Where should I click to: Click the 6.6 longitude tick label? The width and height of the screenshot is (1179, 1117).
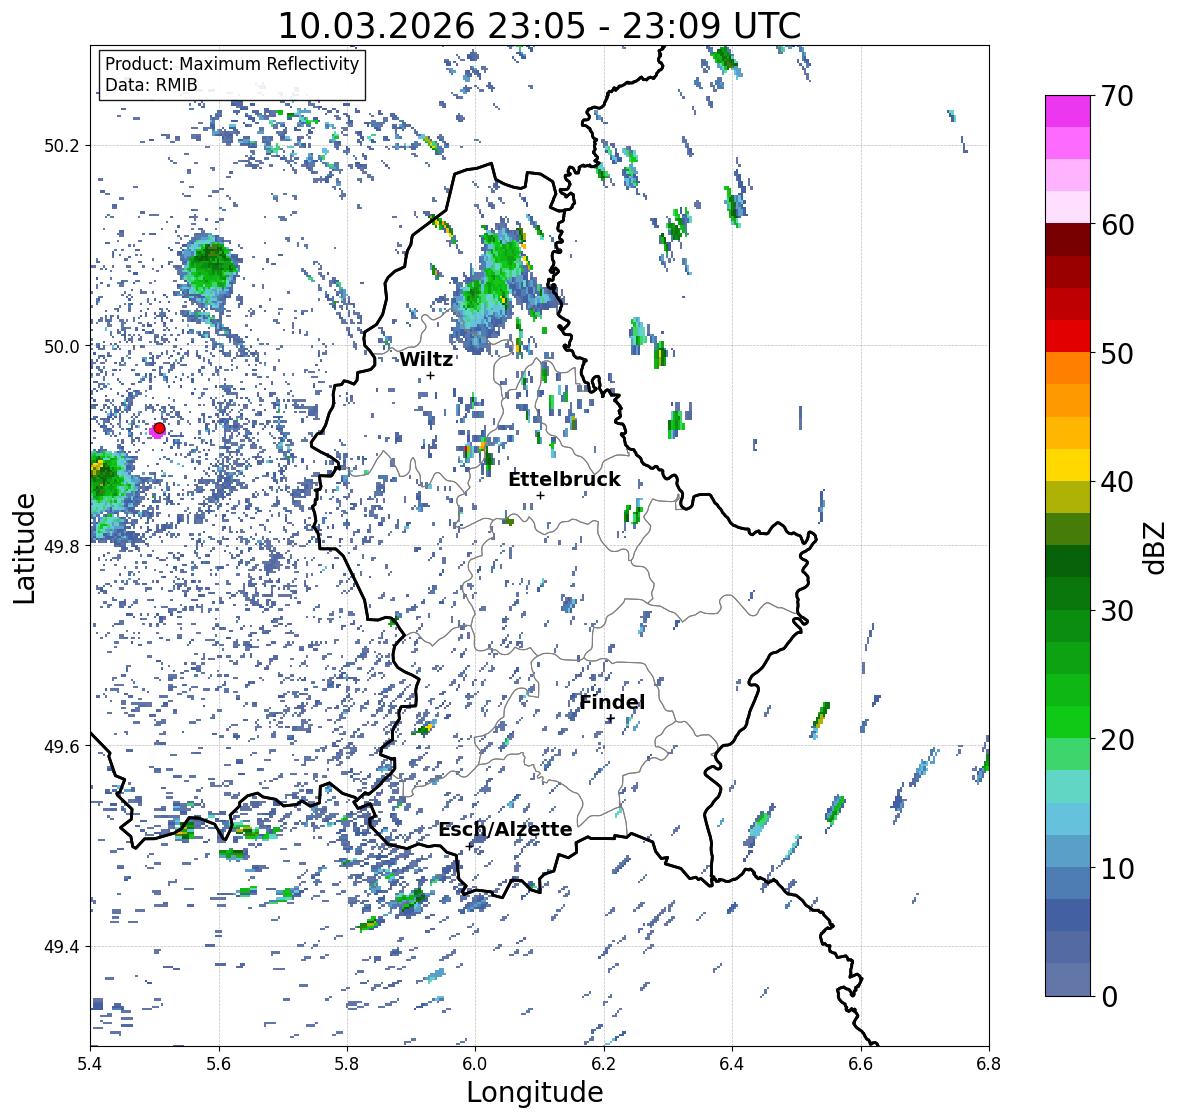coord(861,1064)
